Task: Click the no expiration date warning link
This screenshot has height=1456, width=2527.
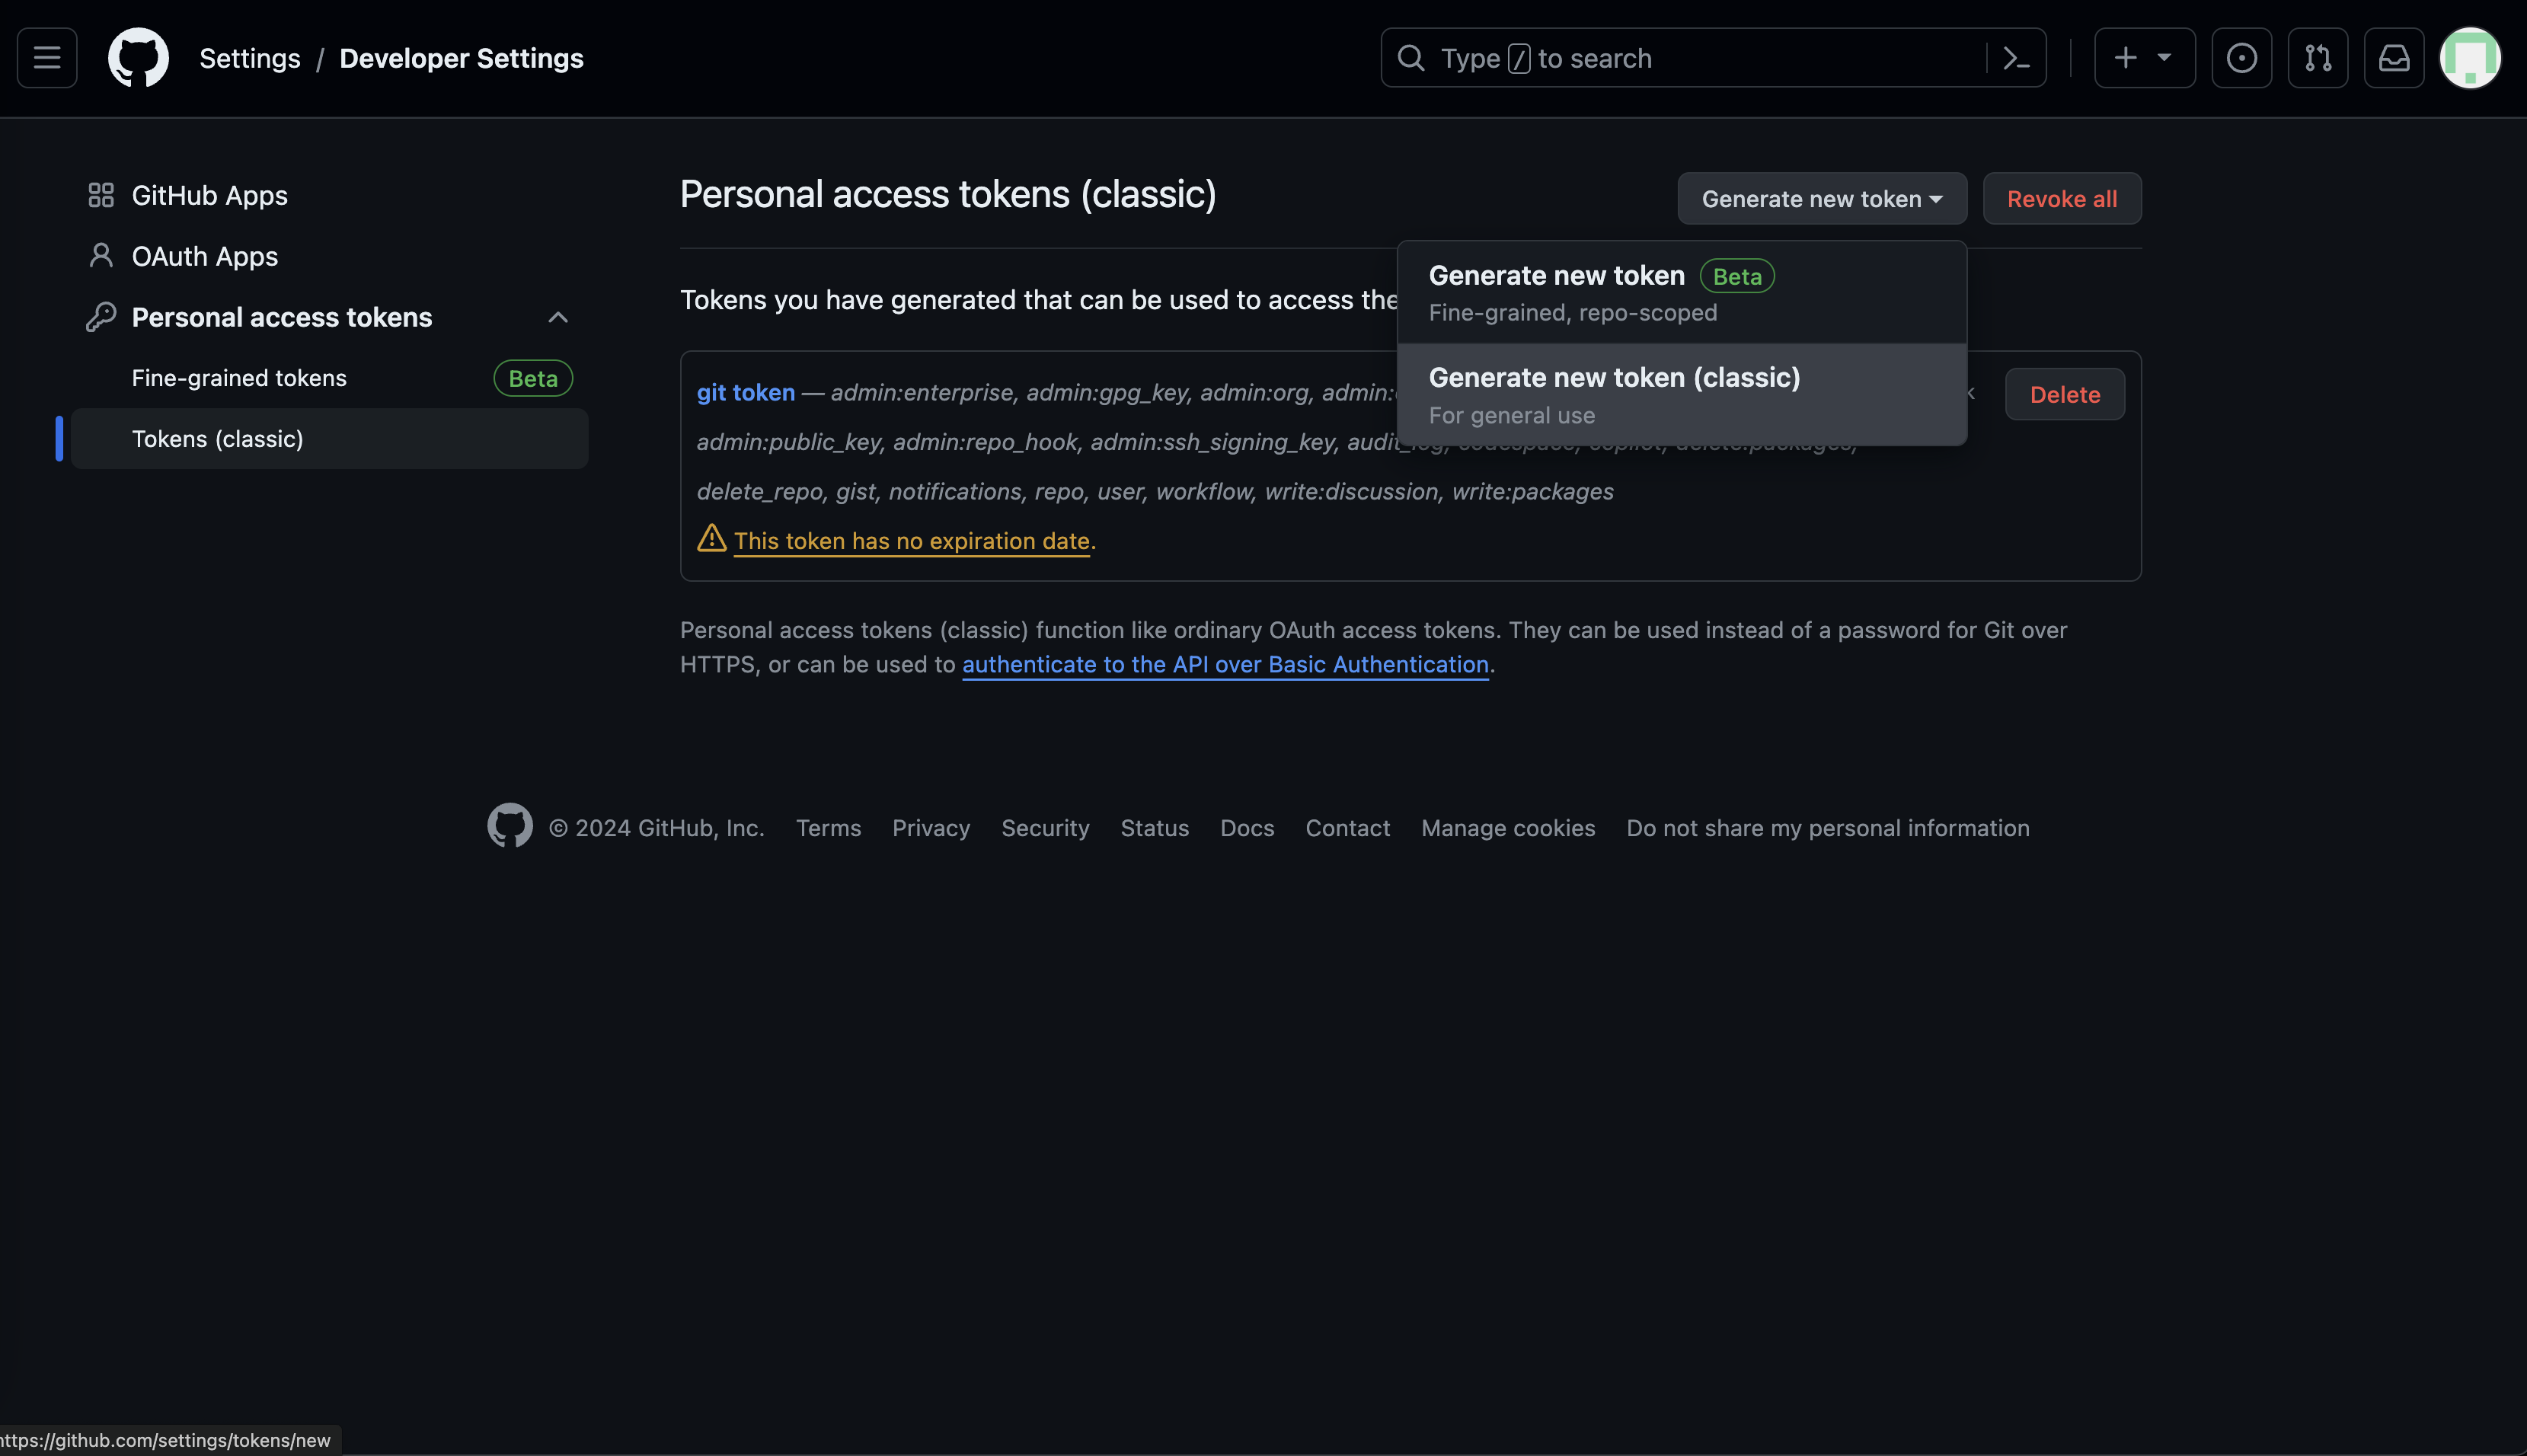Action: pyautogui.click(x=911, y=541)
